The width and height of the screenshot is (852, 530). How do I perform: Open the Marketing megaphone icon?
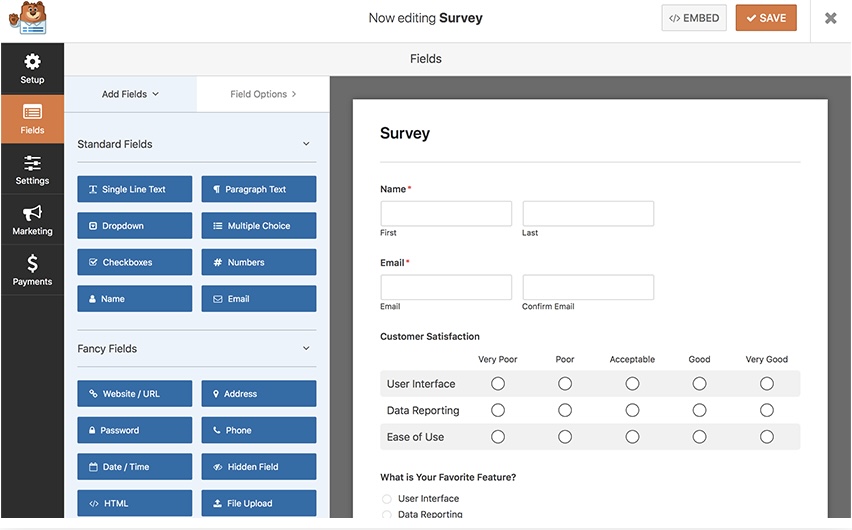32,213
